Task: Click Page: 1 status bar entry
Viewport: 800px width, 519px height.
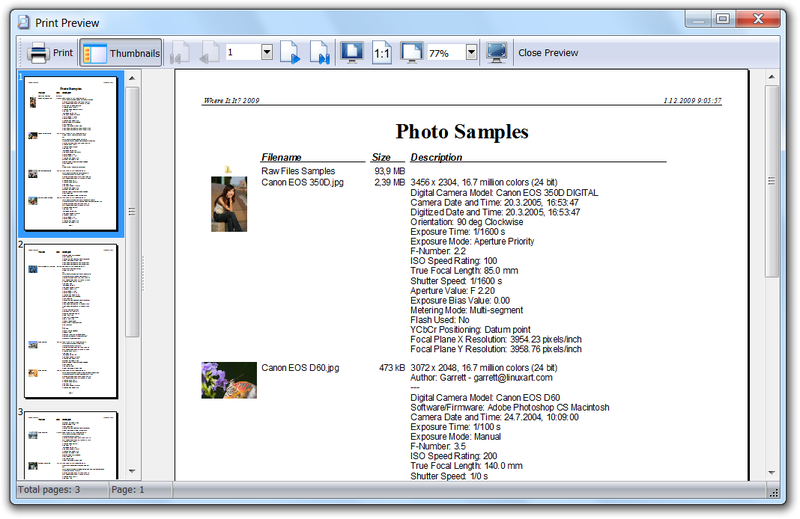Action: click(x=128, y=490)
